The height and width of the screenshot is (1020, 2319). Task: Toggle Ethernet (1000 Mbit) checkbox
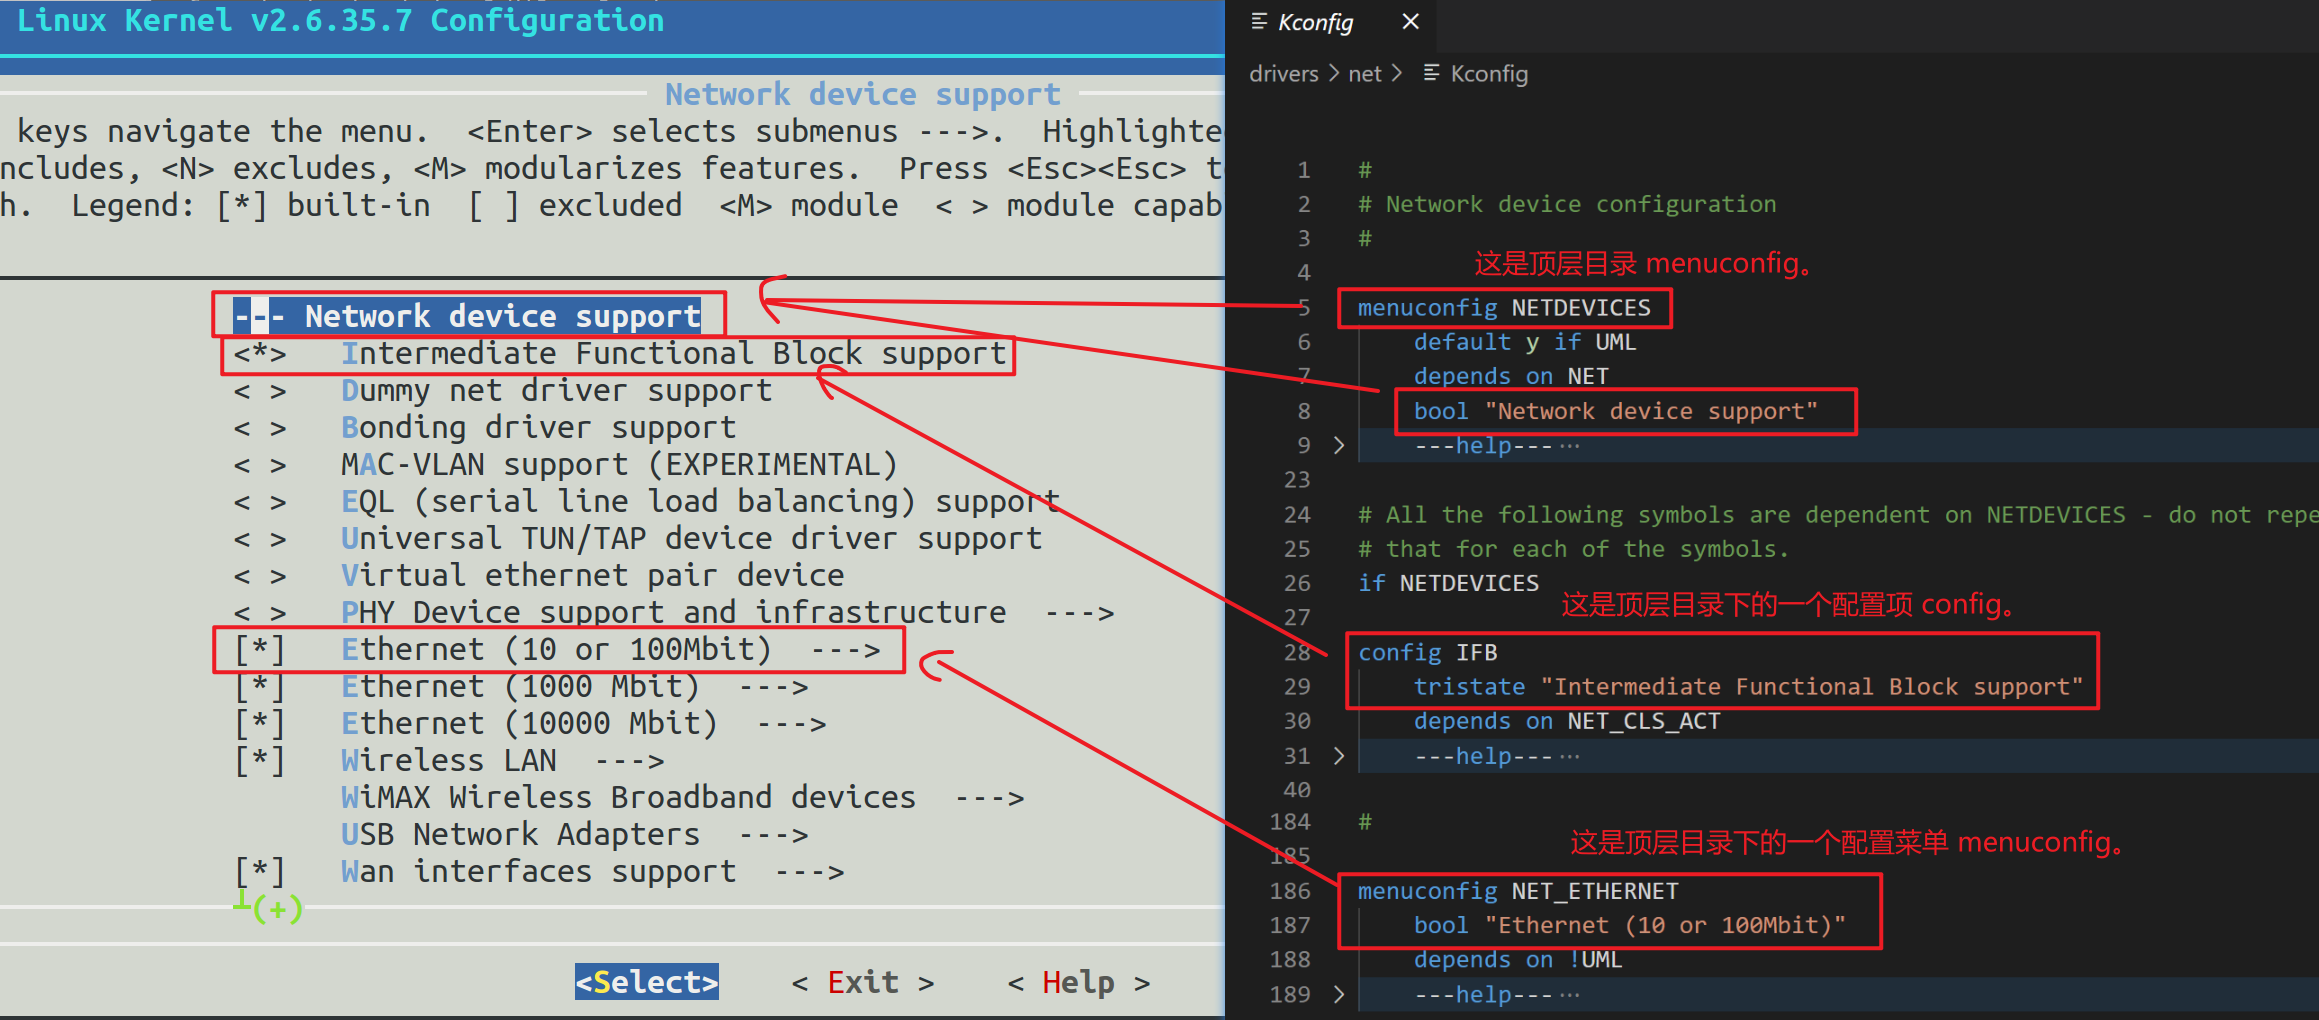(260, 687)
